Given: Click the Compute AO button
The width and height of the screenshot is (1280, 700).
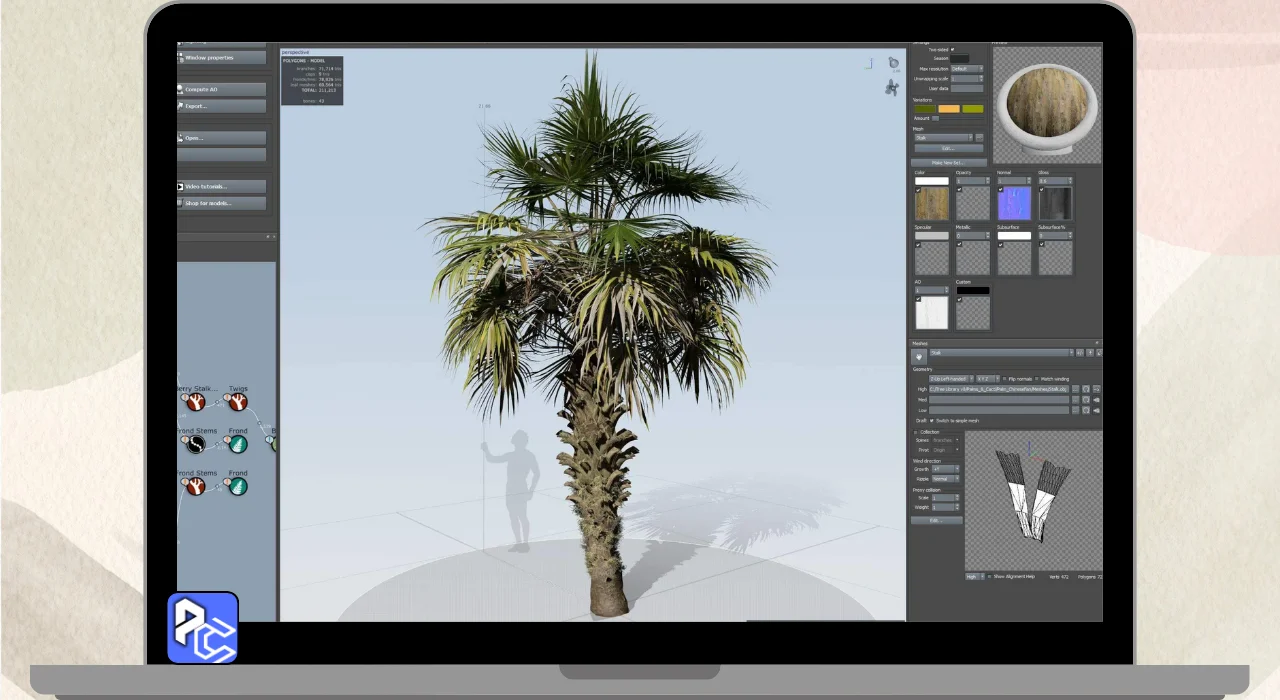Looking at the screenshot, I should pos(222,90).
